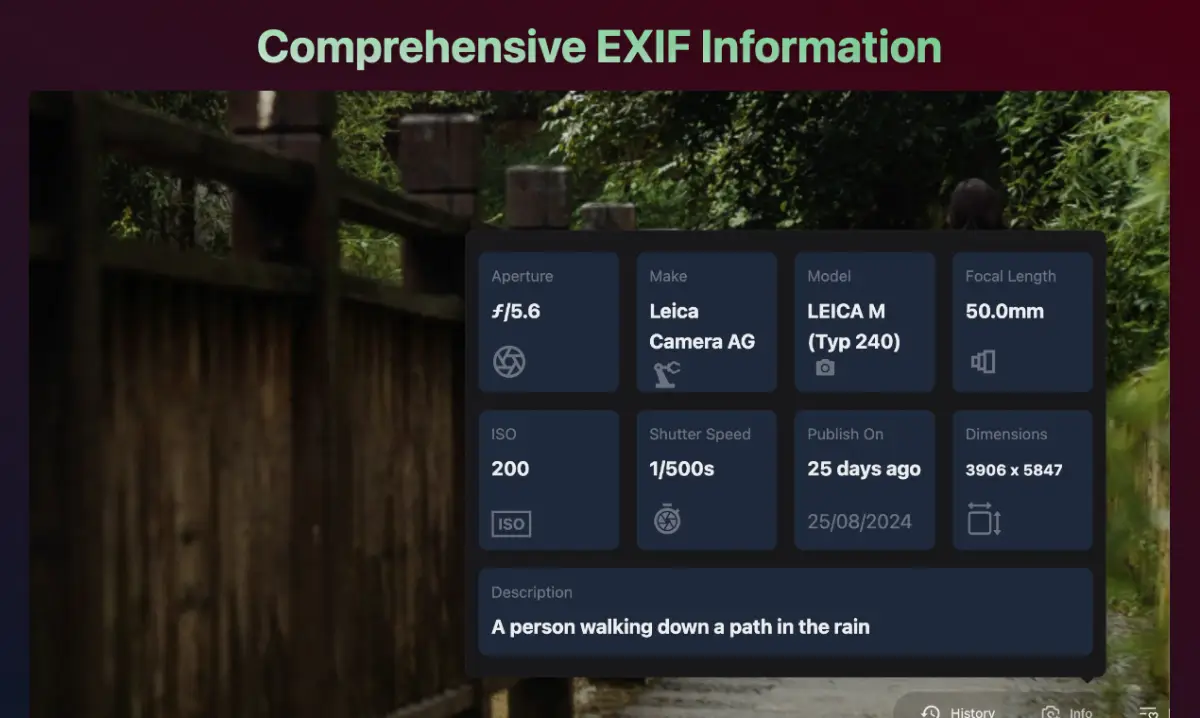
Task: Click the dimensions resize icon
Action: 984,519
